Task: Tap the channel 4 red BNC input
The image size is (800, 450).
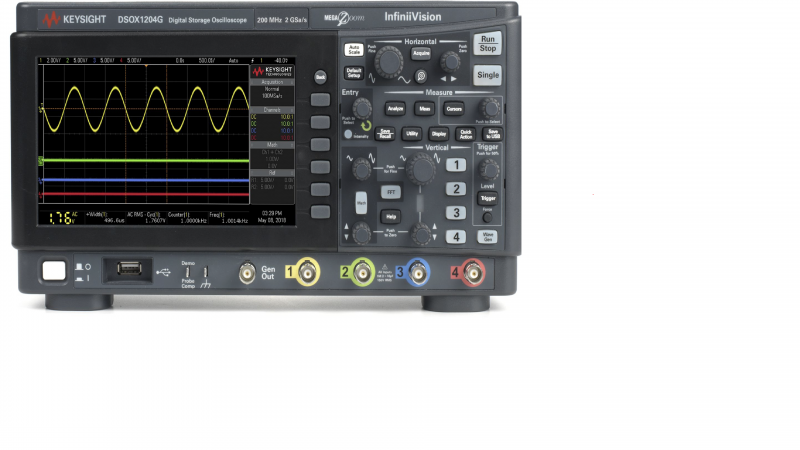Action: (473, 273)
